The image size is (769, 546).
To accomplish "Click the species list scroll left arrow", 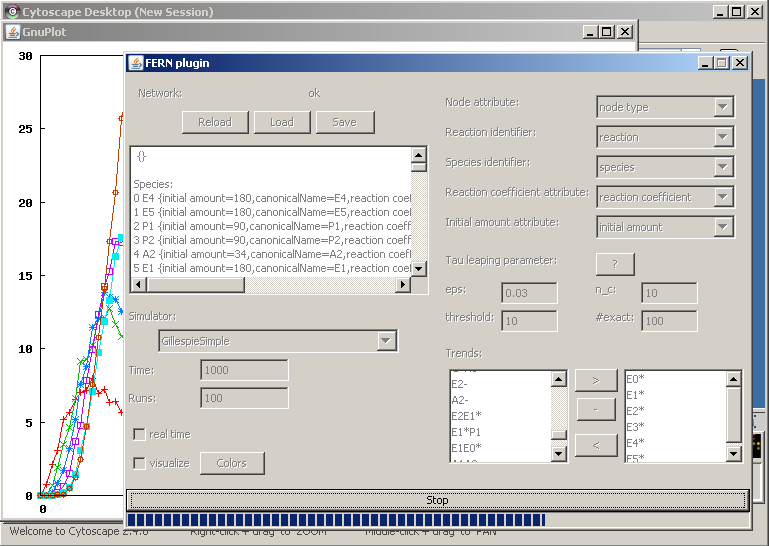I will [139, 285].
